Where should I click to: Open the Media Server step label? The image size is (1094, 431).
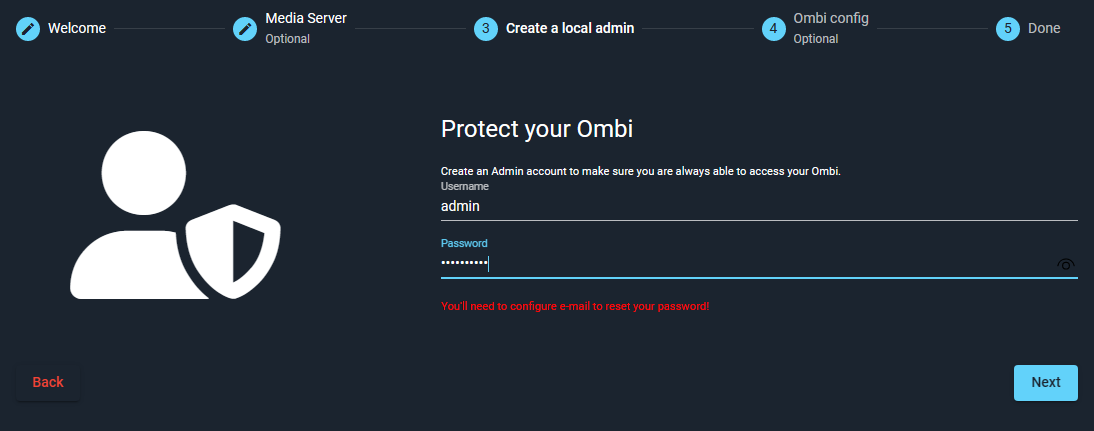[x=306, y=19]
